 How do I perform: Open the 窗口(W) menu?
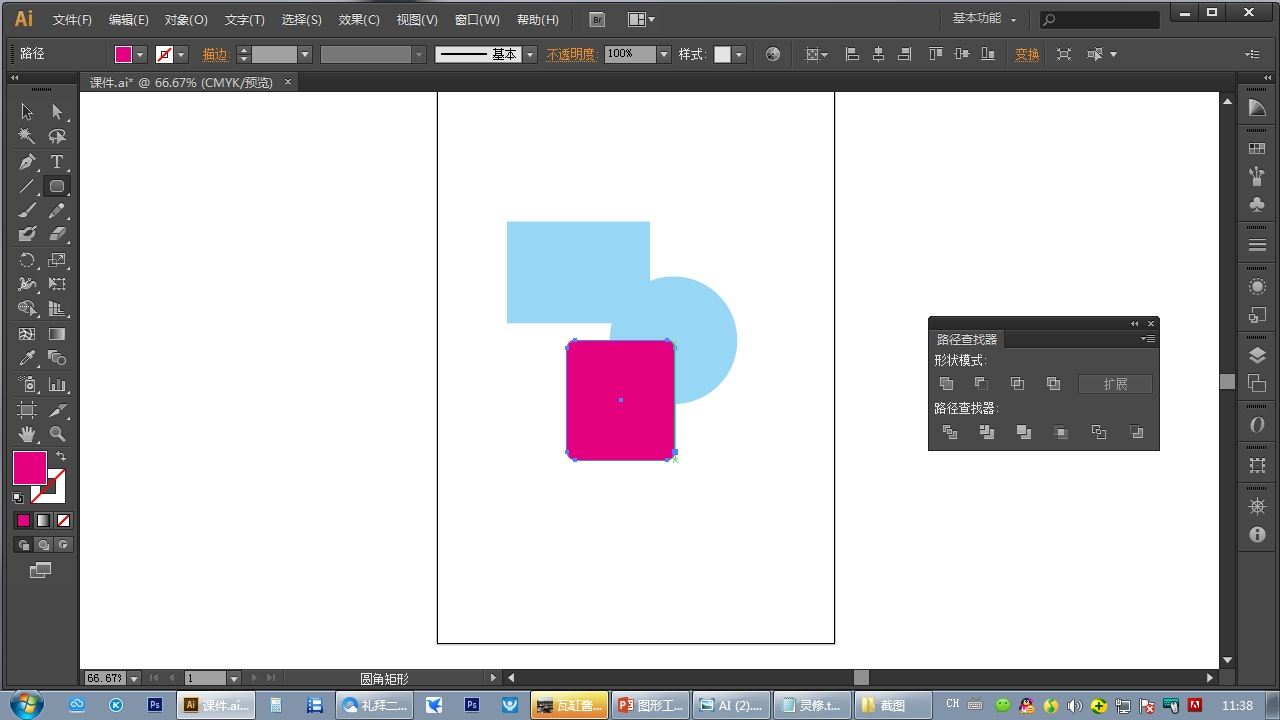coord(477,20)
